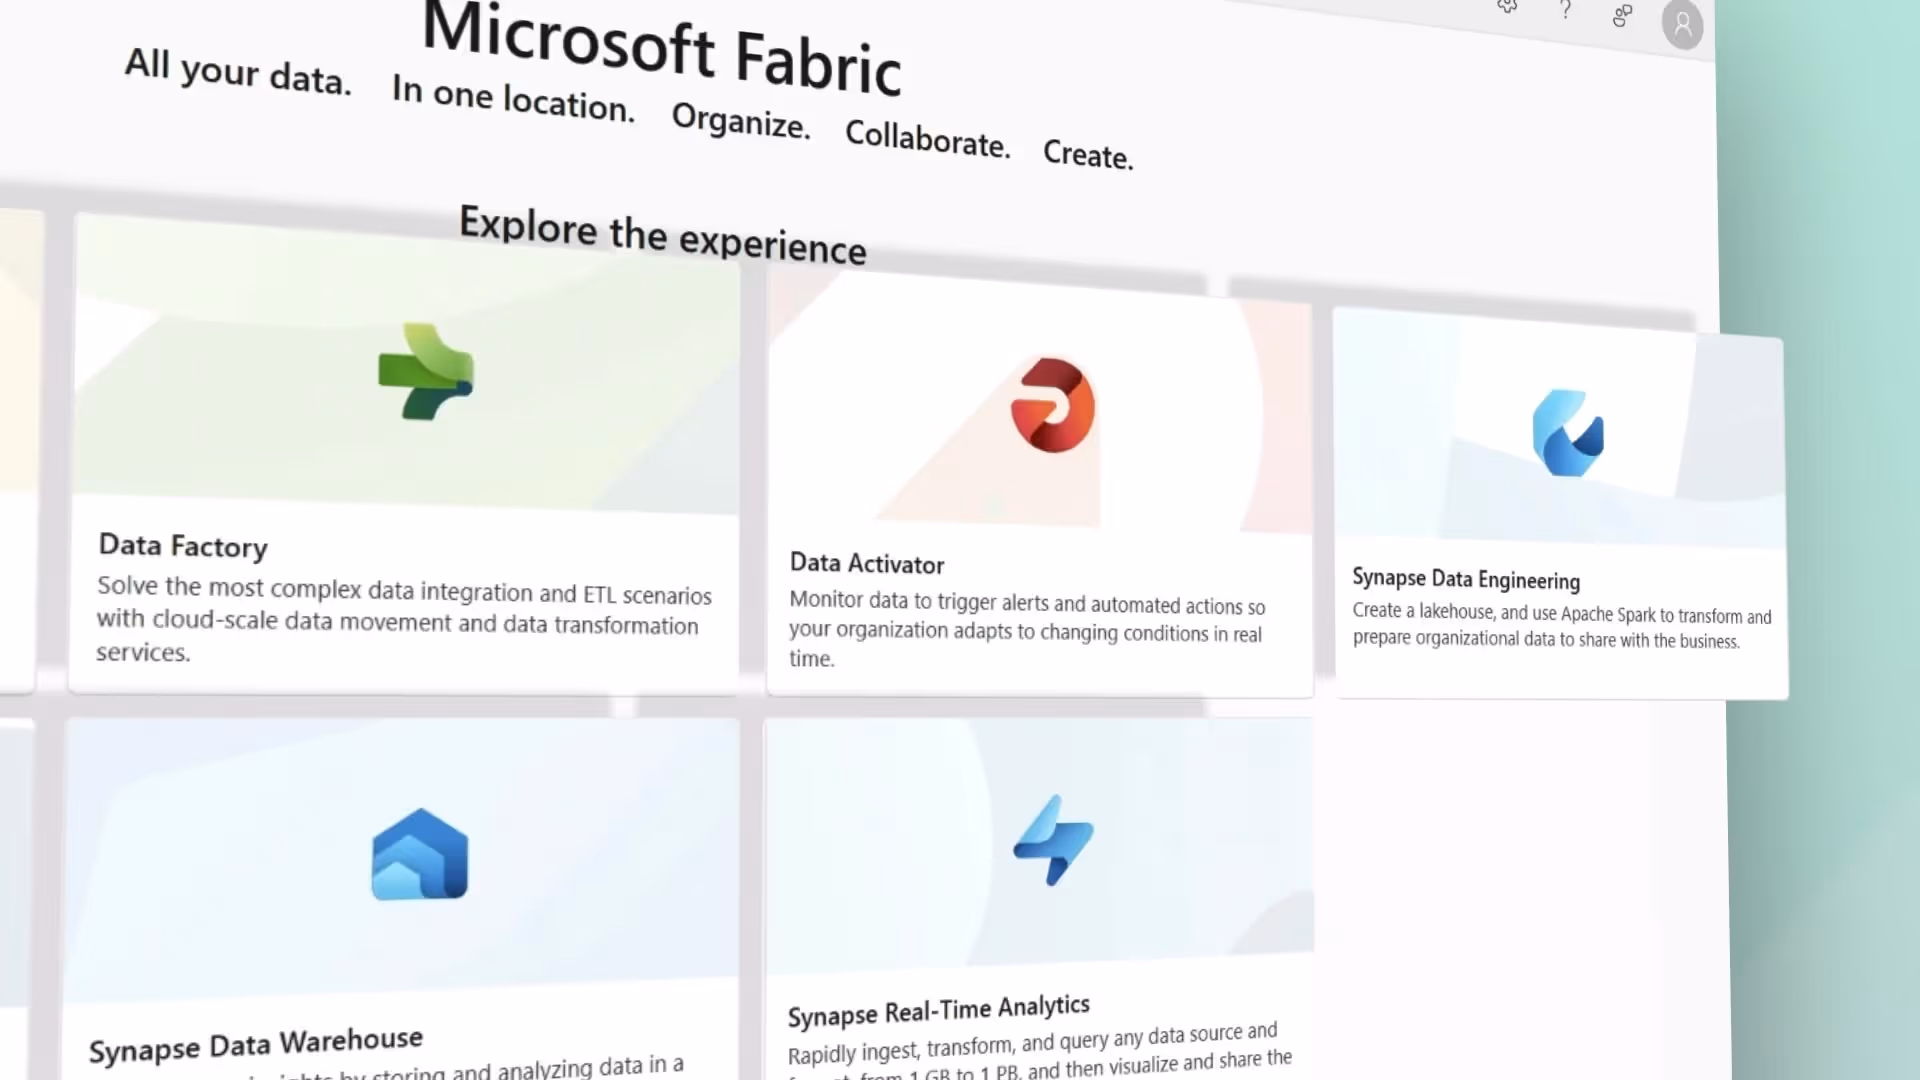Click the 'Collaborate.' text
1920x1080 pixels.
[x=928, y=139]
